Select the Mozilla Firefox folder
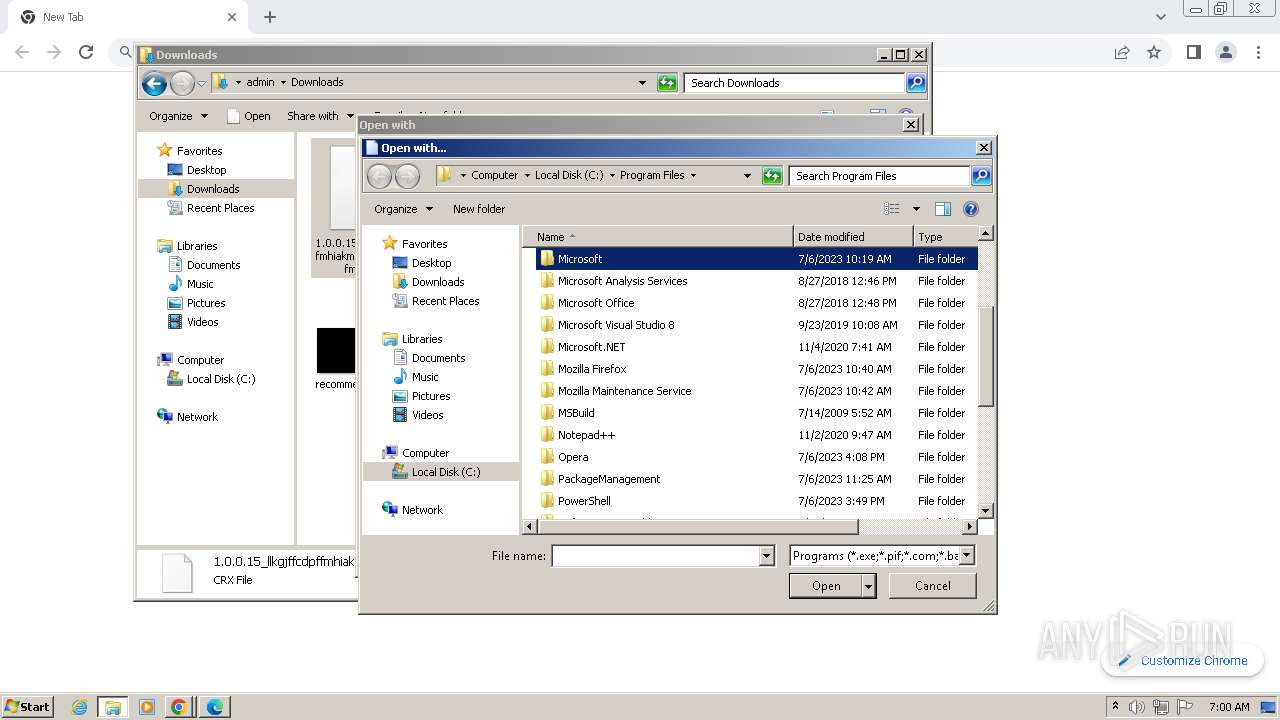The height and width of the screenshot is (720, 1280). tap(757, 369)
